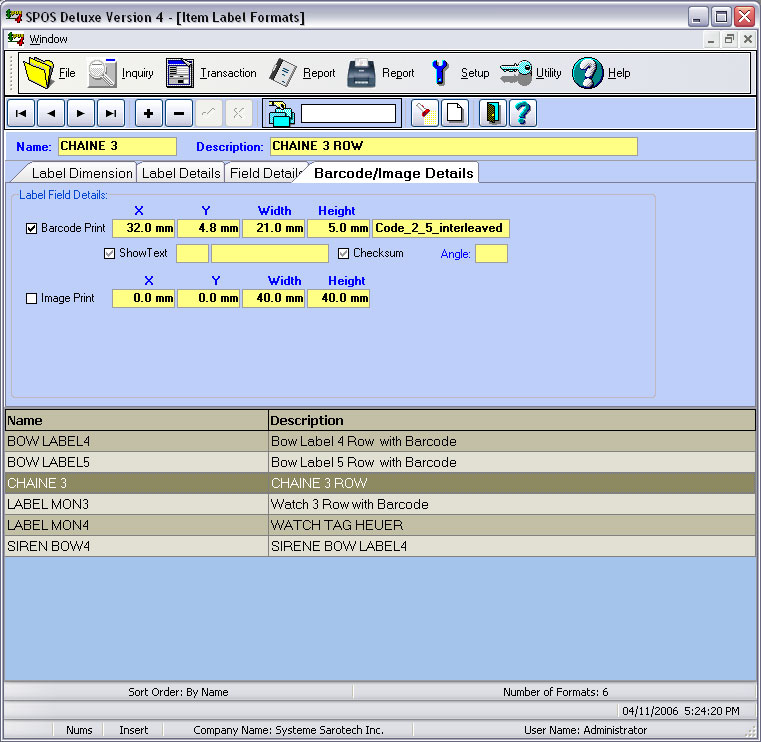
Task: Click the greyed-out cancel edit X
Action: pyautogui.click(x=239, y=114)
